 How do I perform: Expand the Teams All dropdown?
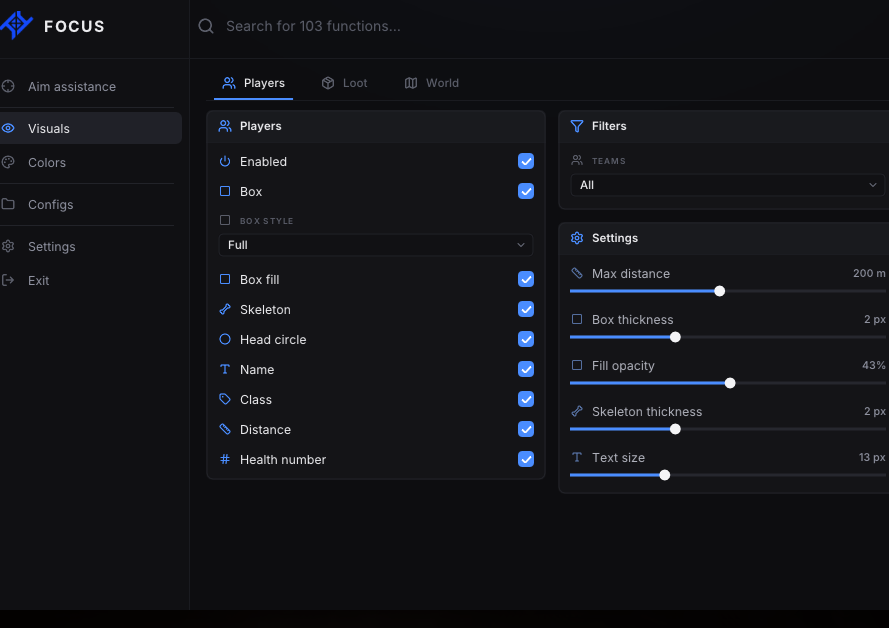point(727,185)
